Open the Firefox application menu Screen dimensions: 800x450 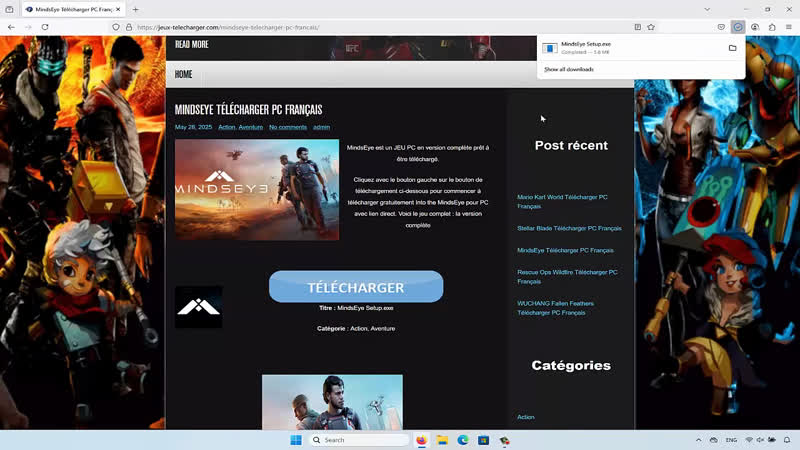tap(789, 27)
